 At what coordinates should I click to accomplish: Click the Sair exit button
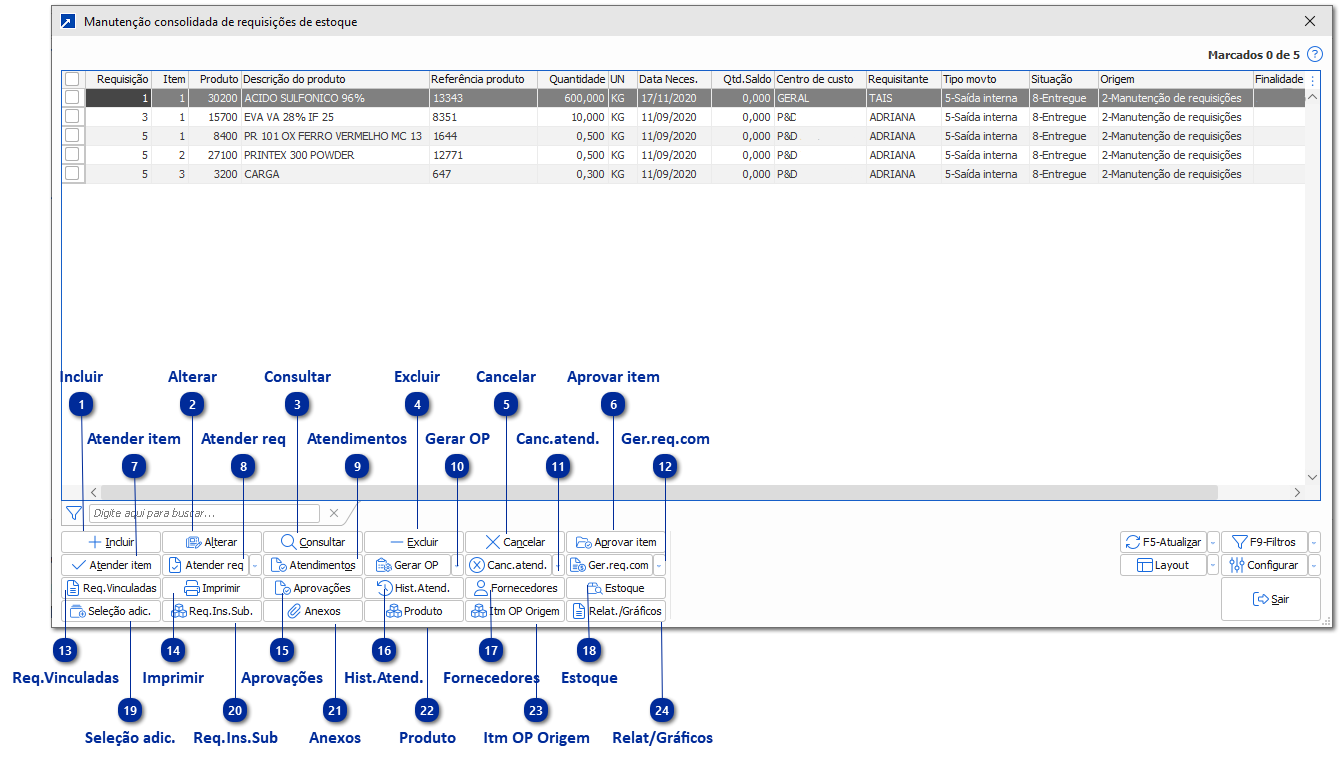click(x=1270, y=600)
